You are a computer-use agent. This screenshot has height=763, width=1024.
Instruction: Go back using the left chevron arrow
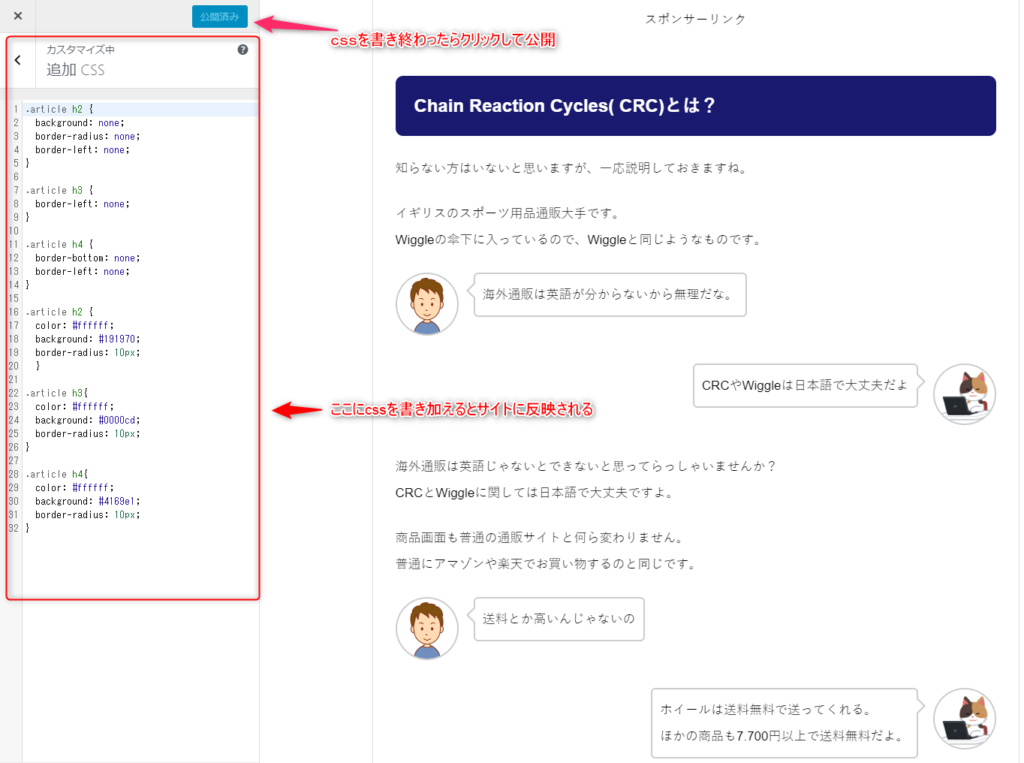(18, 60)
